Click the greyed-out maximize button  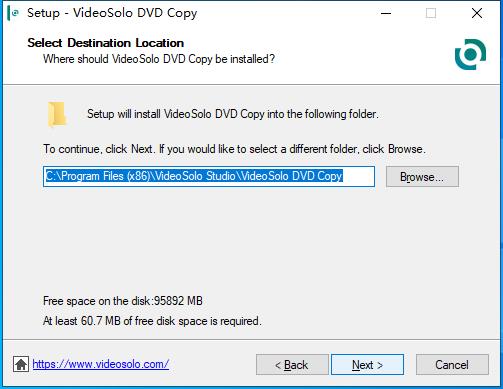pyautogui.click(x=431, y=13)
